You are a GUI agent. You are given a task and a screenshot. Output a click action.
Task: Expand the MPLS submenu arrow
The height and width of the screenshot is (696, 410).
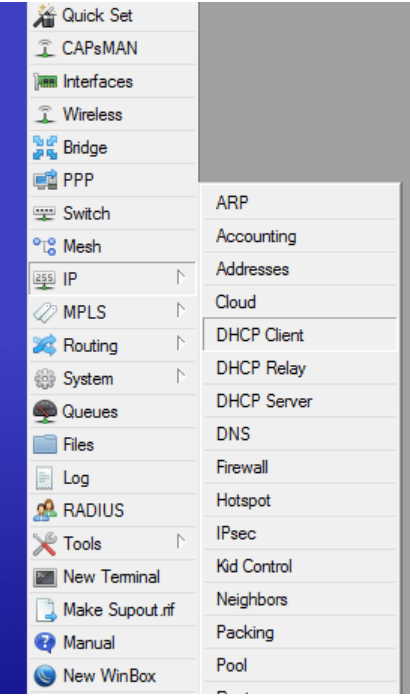point(180,311)
